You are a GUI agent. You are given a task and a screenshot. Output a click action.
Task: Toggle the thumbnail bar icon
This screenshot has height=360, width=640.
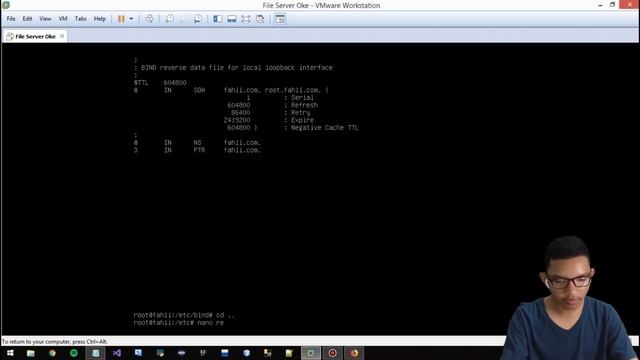click(x=231, y=19)
